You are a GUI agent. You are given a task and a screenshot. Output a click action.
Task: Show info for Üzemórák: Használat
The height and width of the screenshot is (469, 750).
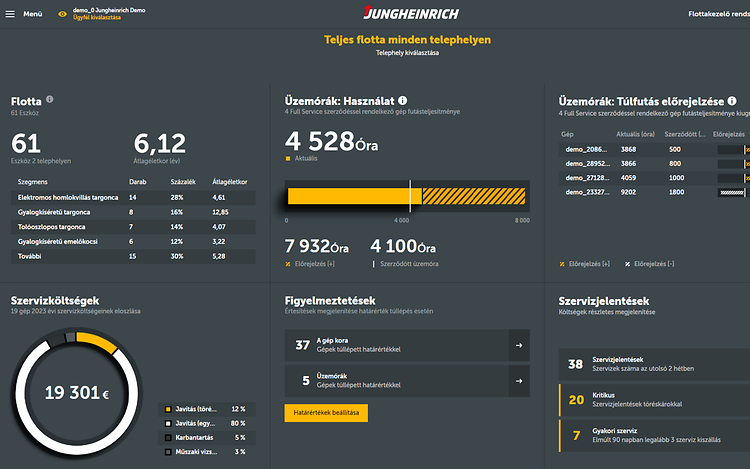click(x=403, y=100)
